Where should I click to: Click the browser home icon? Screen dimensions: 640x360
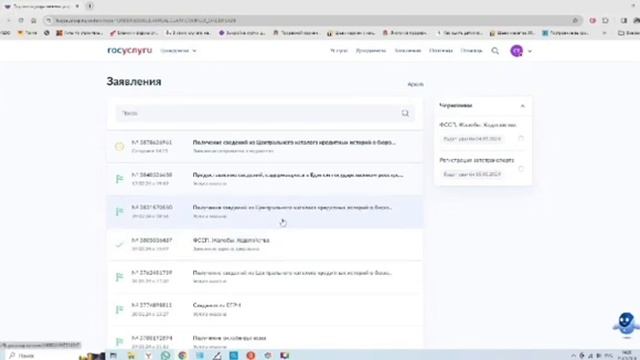[33, 20]
